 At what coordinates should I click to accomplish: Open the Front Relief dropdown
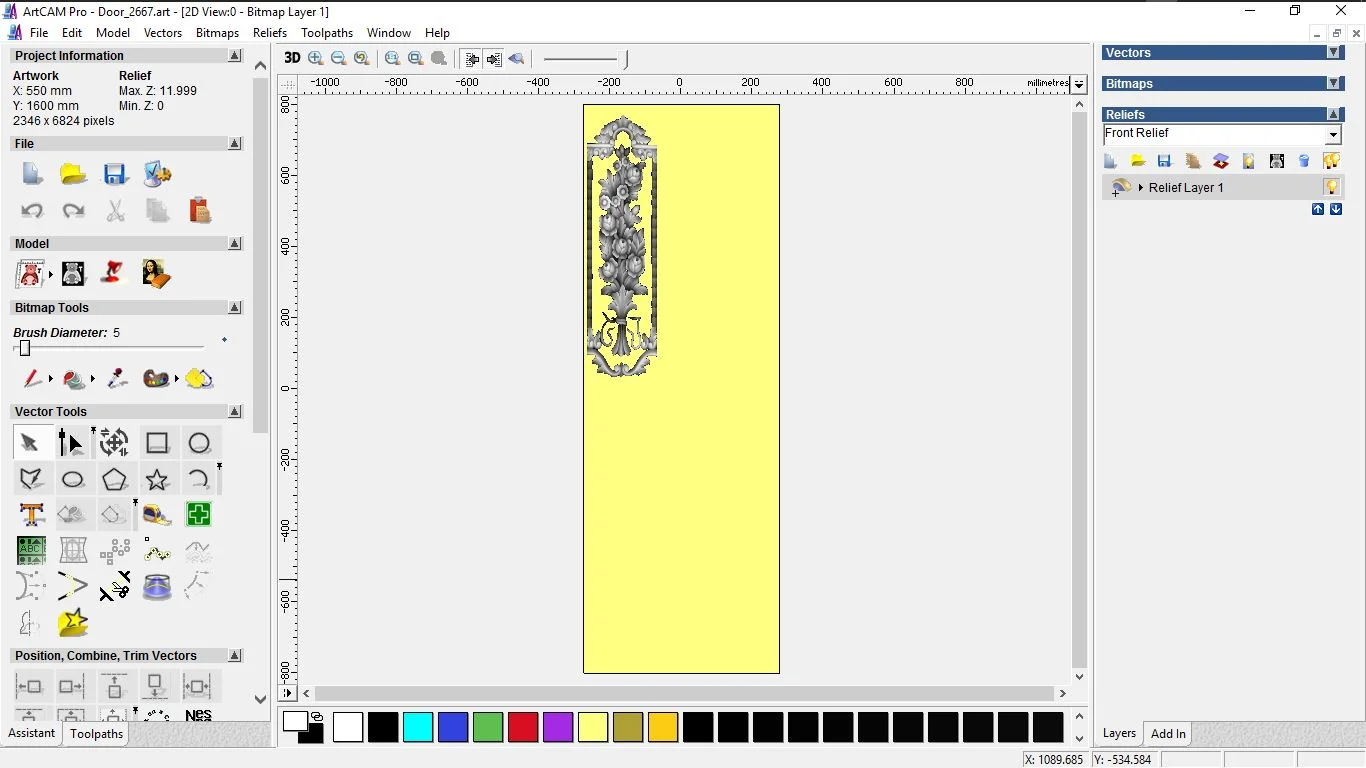point(1333,135)
